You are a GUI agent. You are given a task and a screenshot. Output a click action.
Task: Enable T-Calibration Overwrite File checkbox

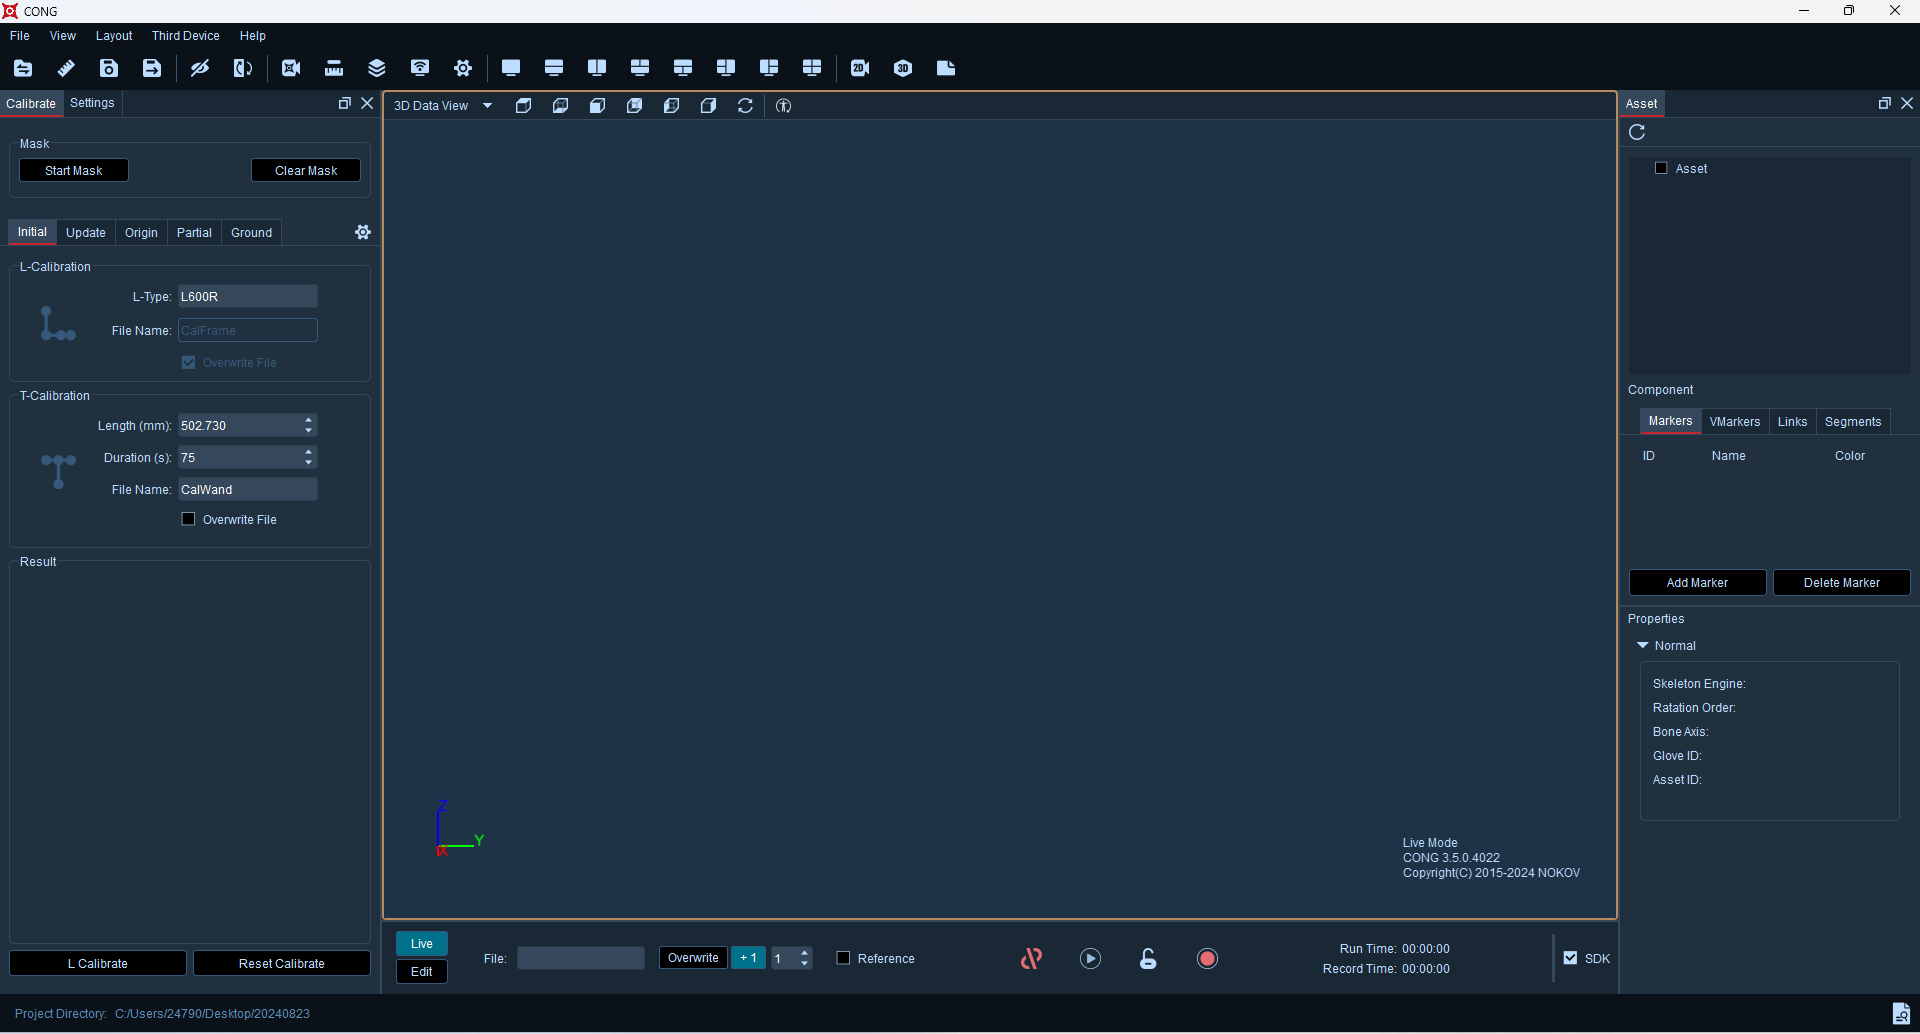[188, 519]
